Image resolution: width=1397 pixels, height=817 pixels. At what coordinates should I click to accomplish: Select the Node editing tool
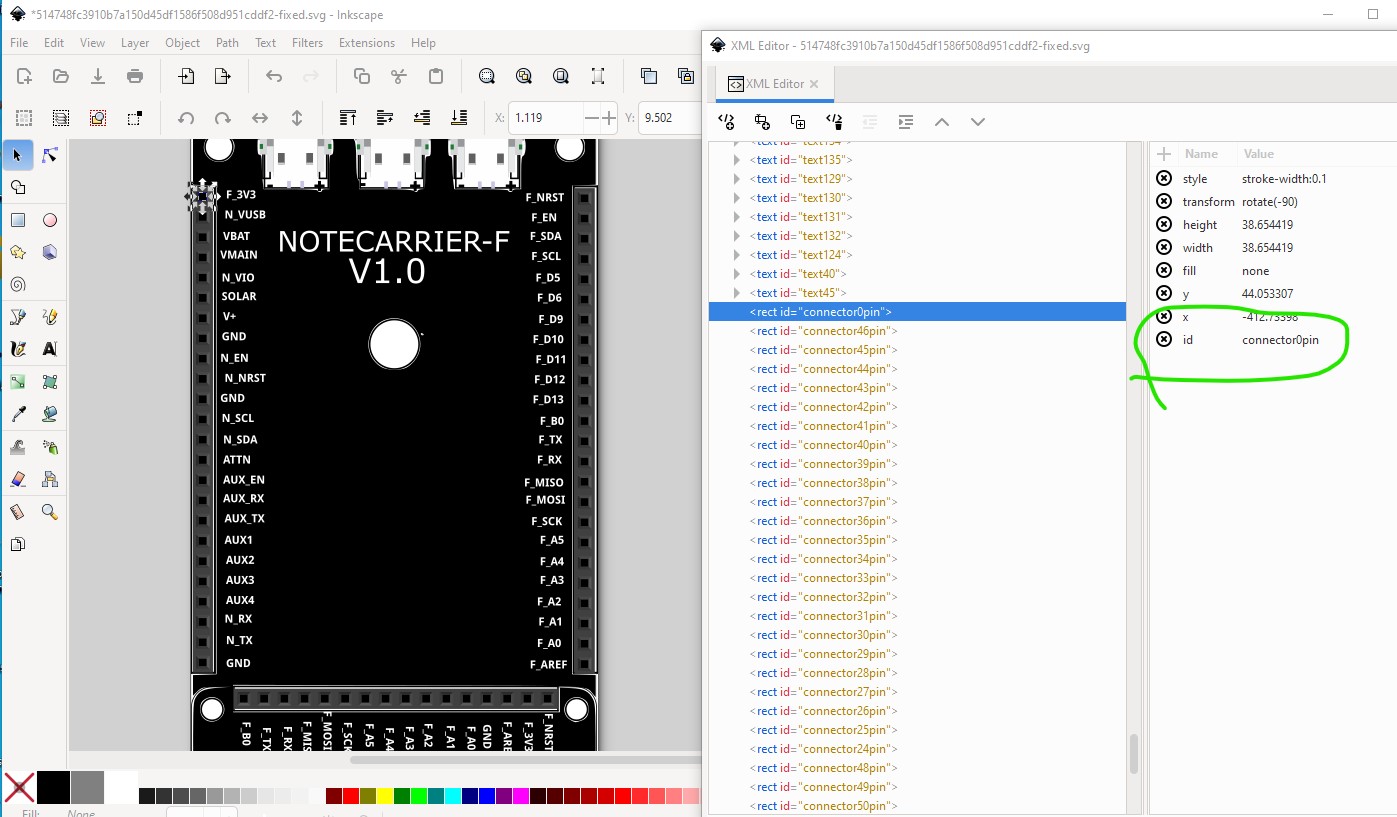click(50, 155)
